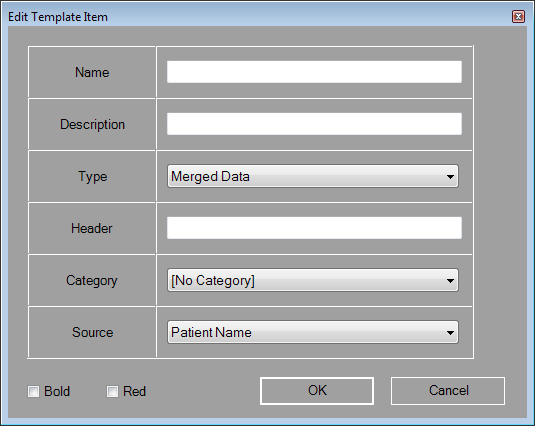Viewport: 535px width, 426px height.
Task: Enable the Bold checkbox
Action: (x=33, y=391)
